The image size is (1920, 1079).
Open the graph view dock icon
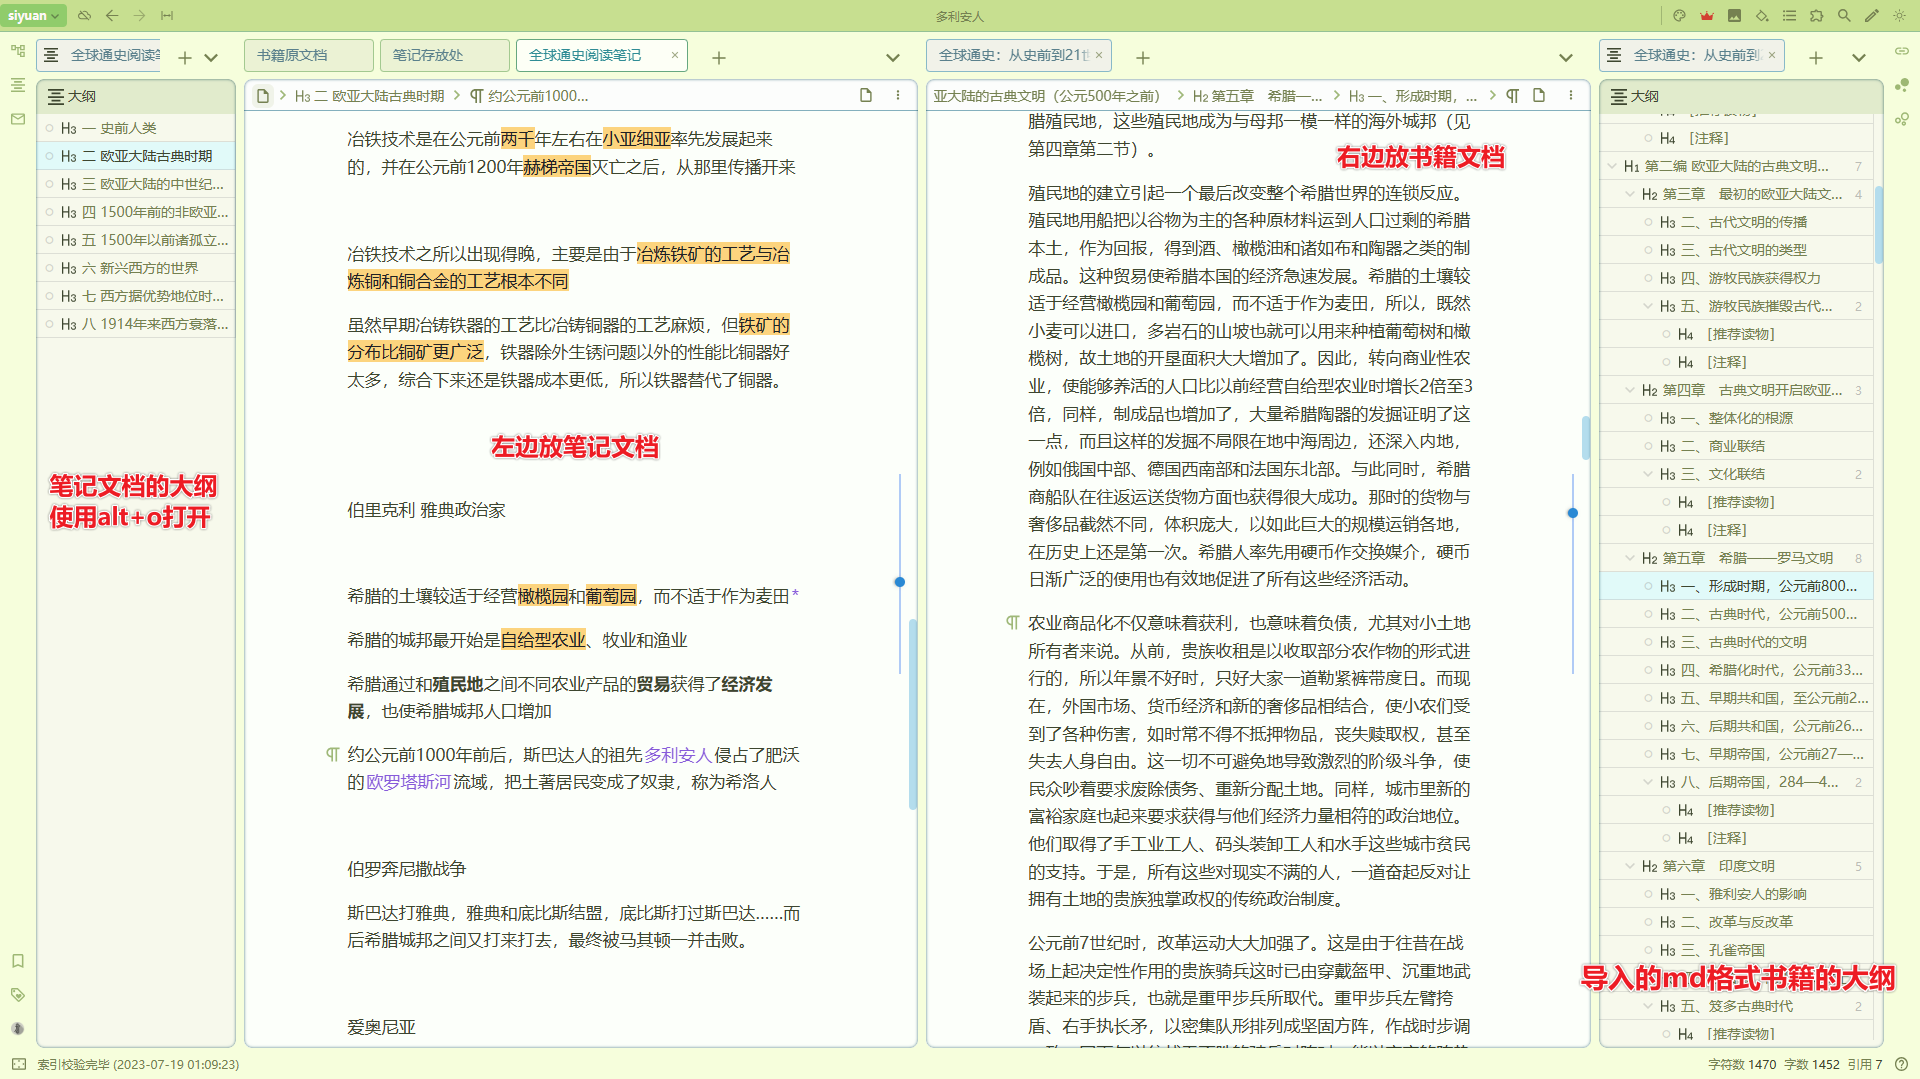coord(1902,85)
